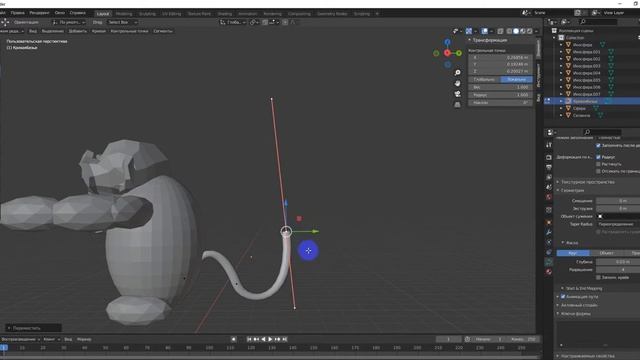The width and height of the screenshot is (640, 360).
Task: Open the Object properties orange square tab
Action: (x=549, y=222)
